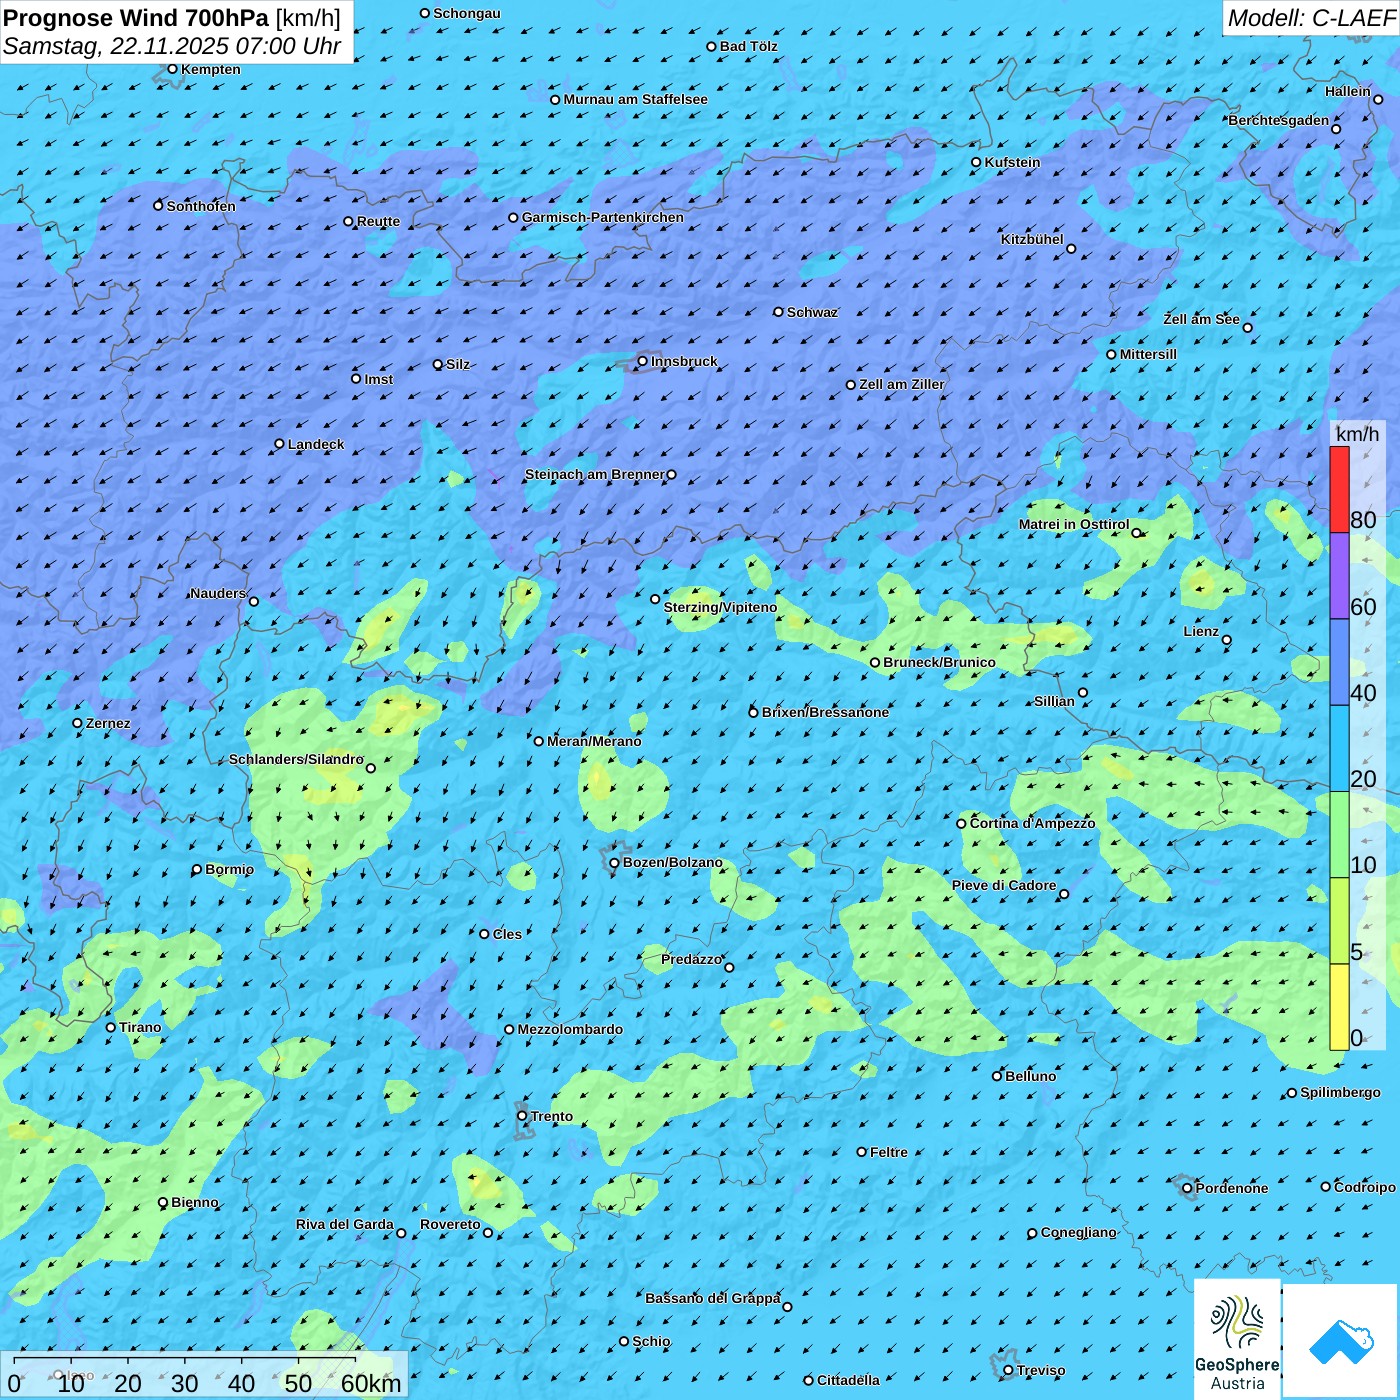Click the "Meran/Merano" label
The image size is (1400, 1400).
pos(594,741)
